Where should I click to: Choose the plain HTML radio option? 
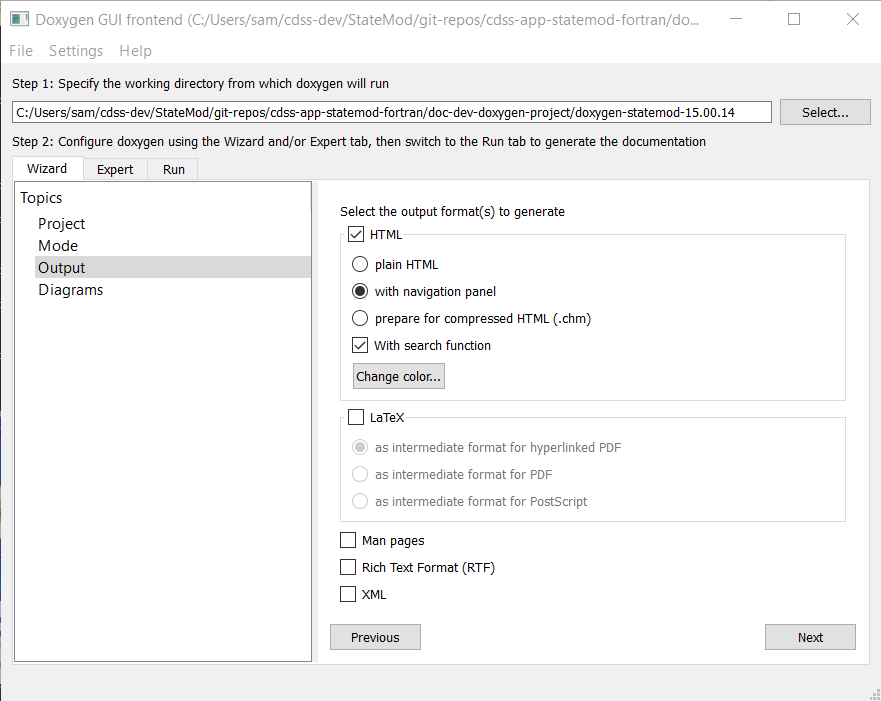tap(360, 265)
